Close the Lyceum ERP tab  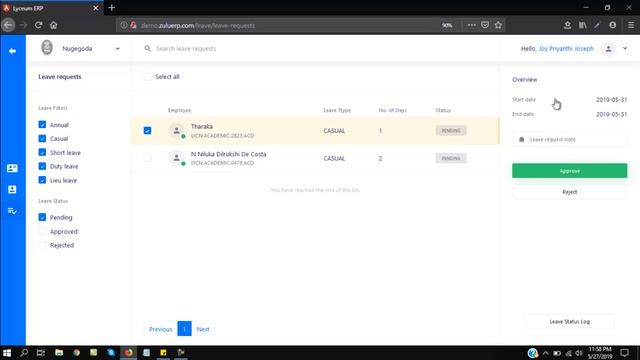pyautogui.click(x=96, y=8)
